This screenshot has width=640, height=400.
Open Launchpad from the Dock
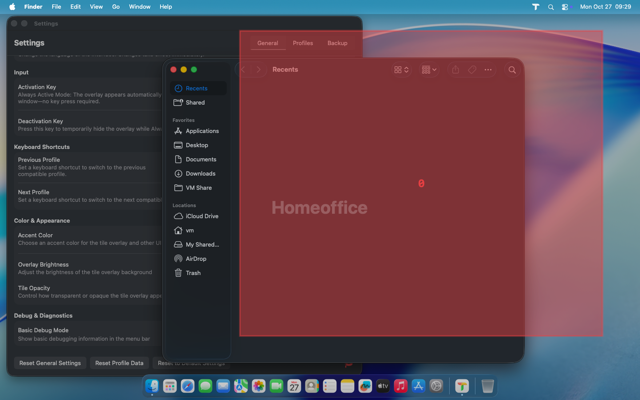(170, 386)
